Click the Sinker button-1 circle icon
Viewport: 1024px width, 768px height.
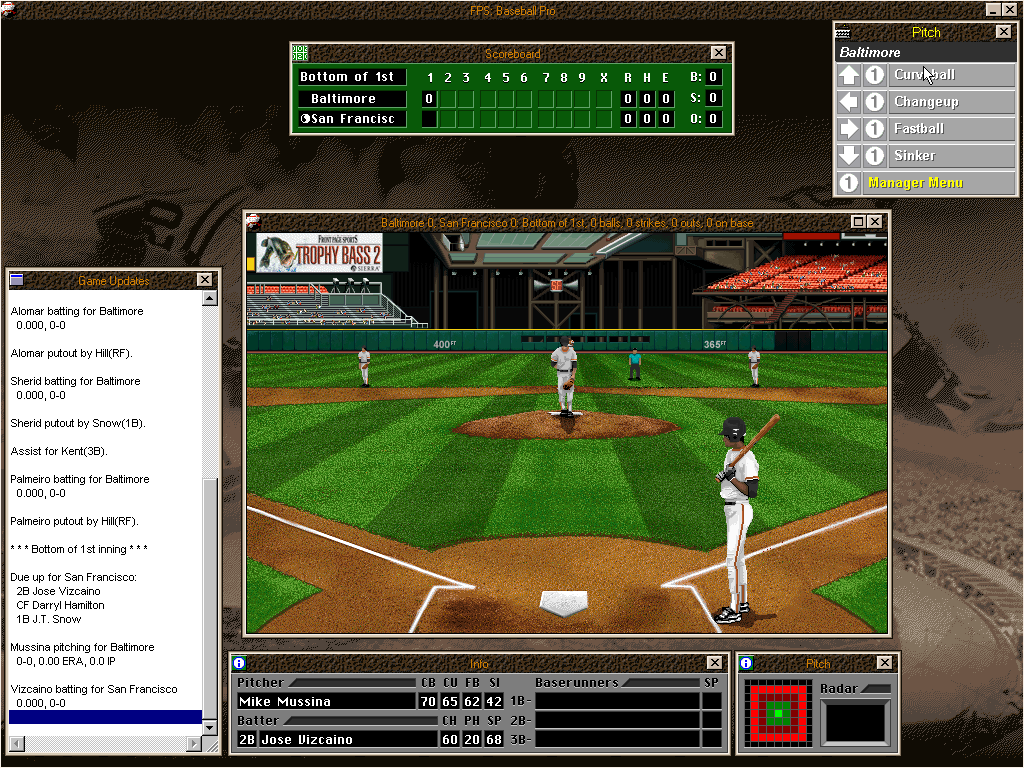(874, 155)
